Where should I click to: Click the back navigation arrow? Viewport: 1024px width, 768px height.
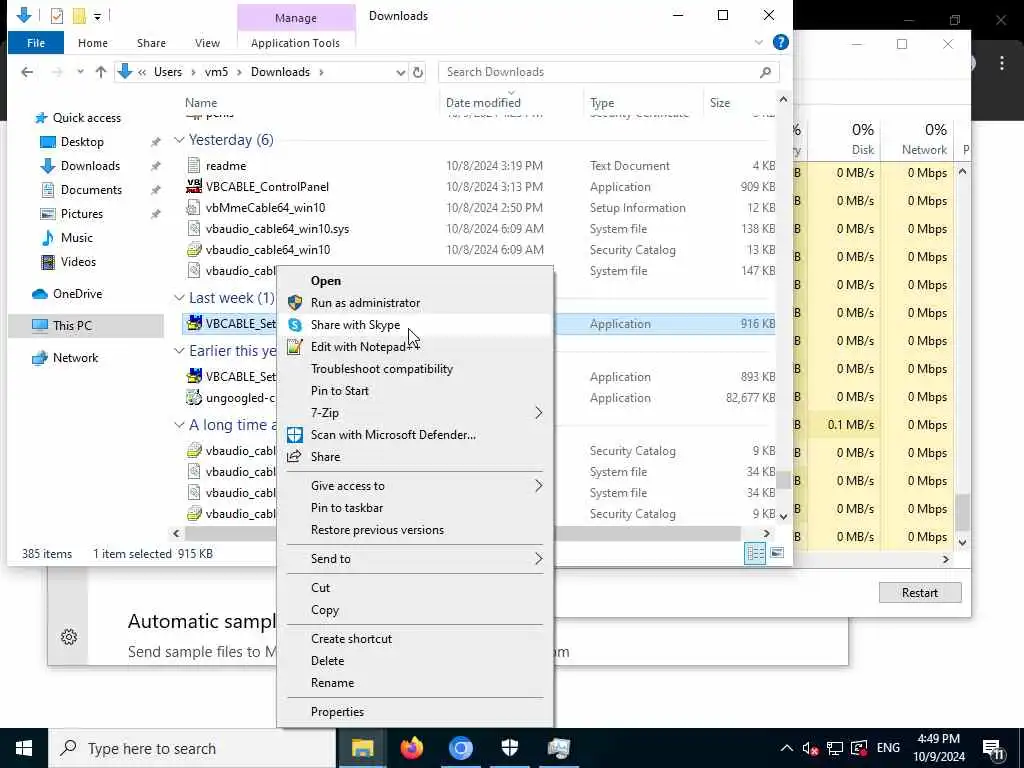[27, 72]
